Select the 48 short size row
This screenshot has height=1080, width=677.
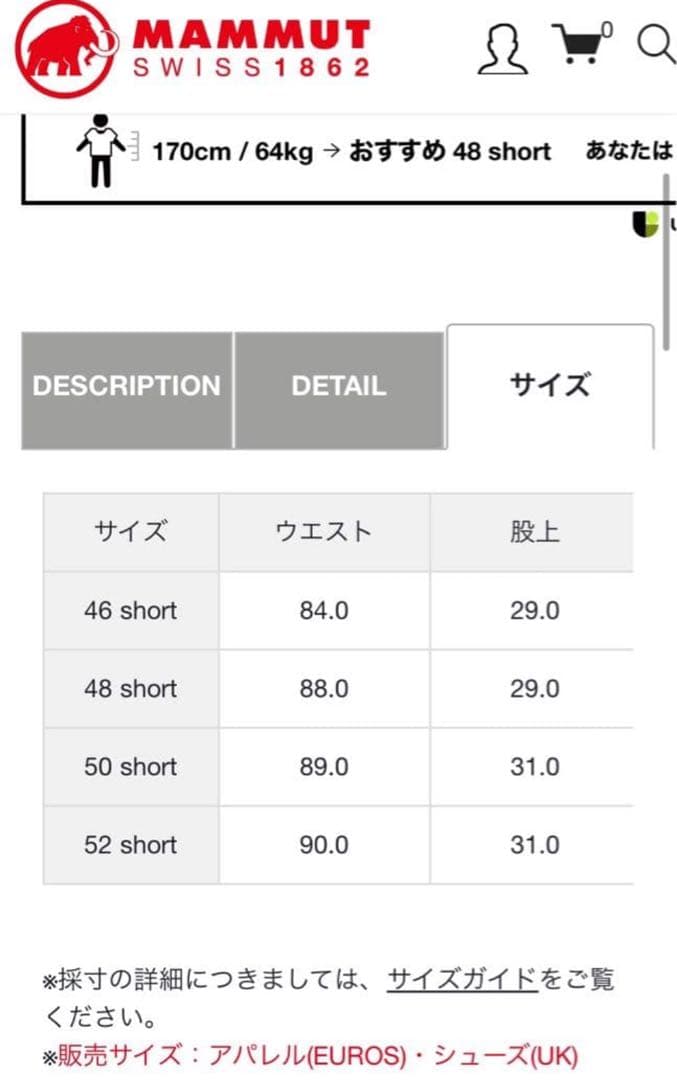pyautogui.click(x=130, y=689)
